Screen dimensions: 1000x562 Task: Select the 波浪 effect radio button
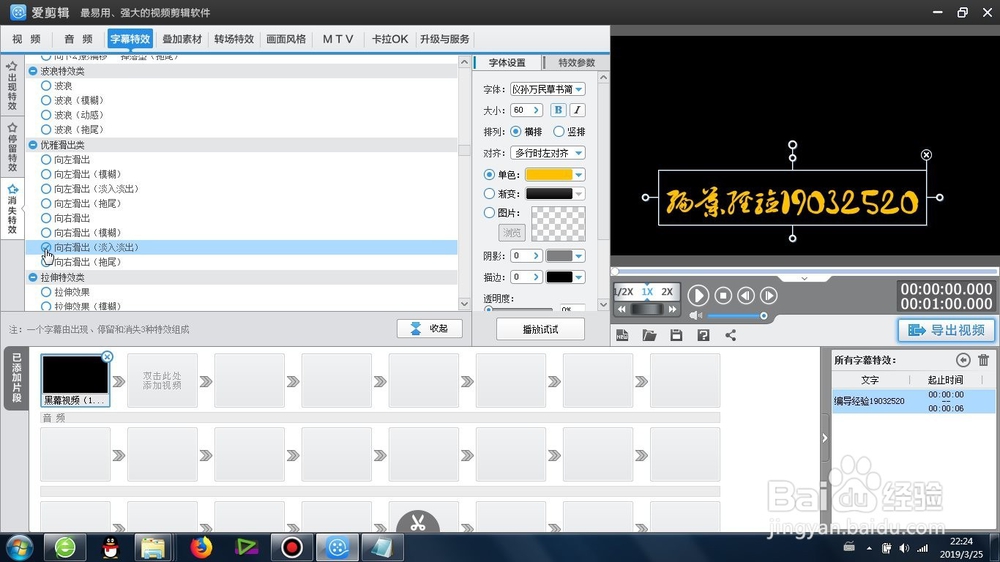46,85
